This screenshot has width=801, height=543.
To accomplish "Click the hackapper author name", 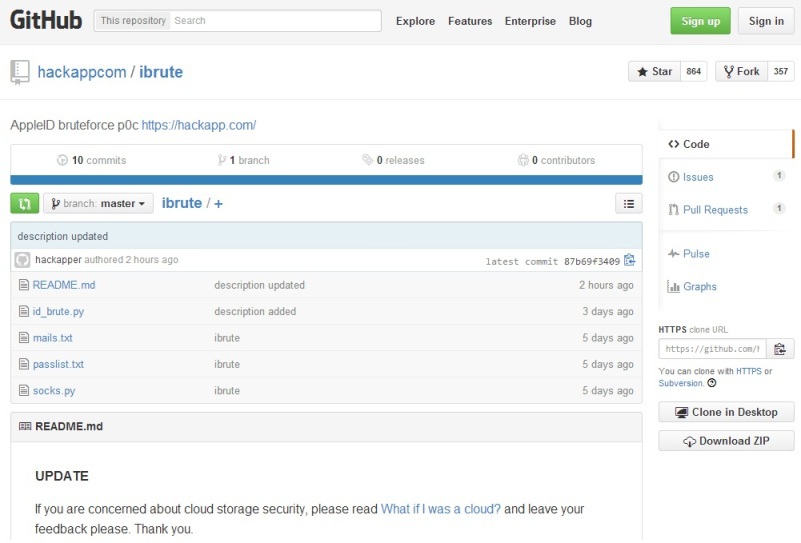I will pos(58,259).
